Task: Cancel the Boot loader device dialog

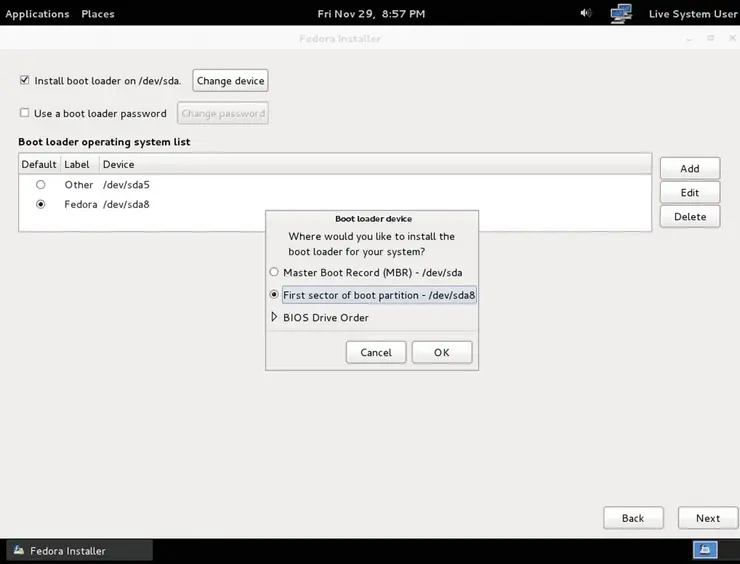Action: point(376,352)
